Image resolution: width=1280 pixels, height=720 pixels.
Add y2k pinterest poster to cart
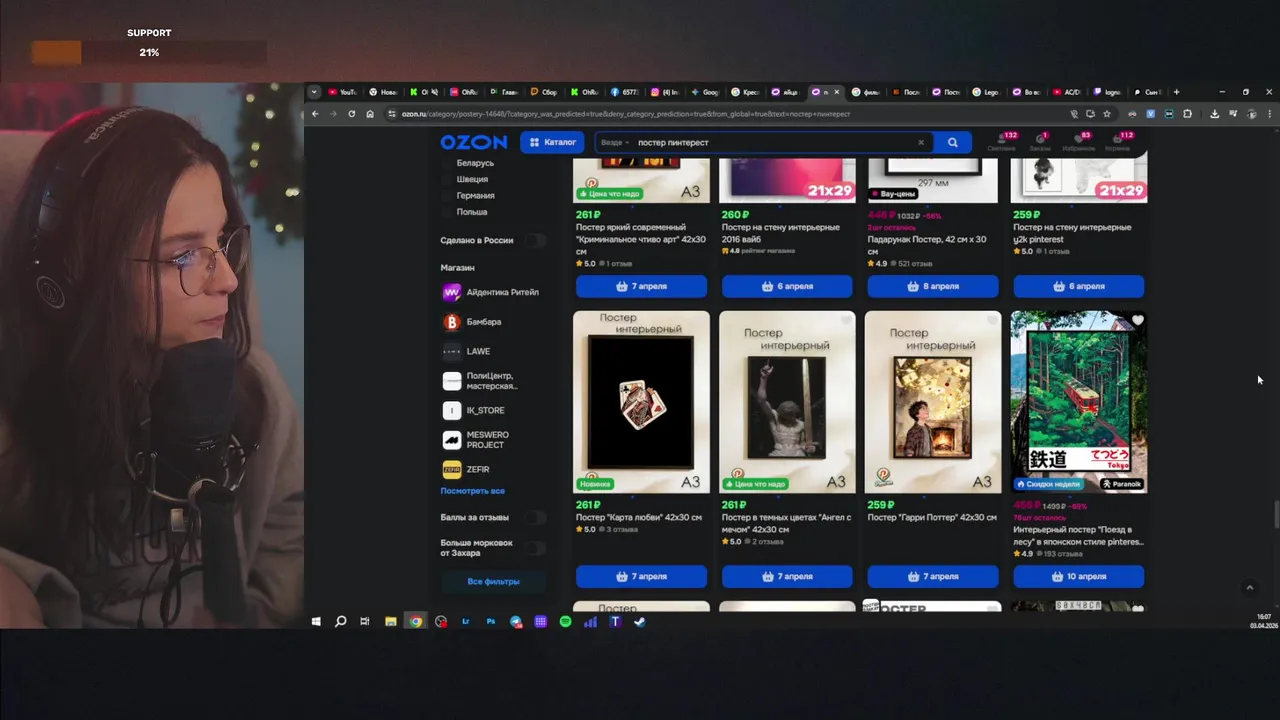tap(1079, 286)
